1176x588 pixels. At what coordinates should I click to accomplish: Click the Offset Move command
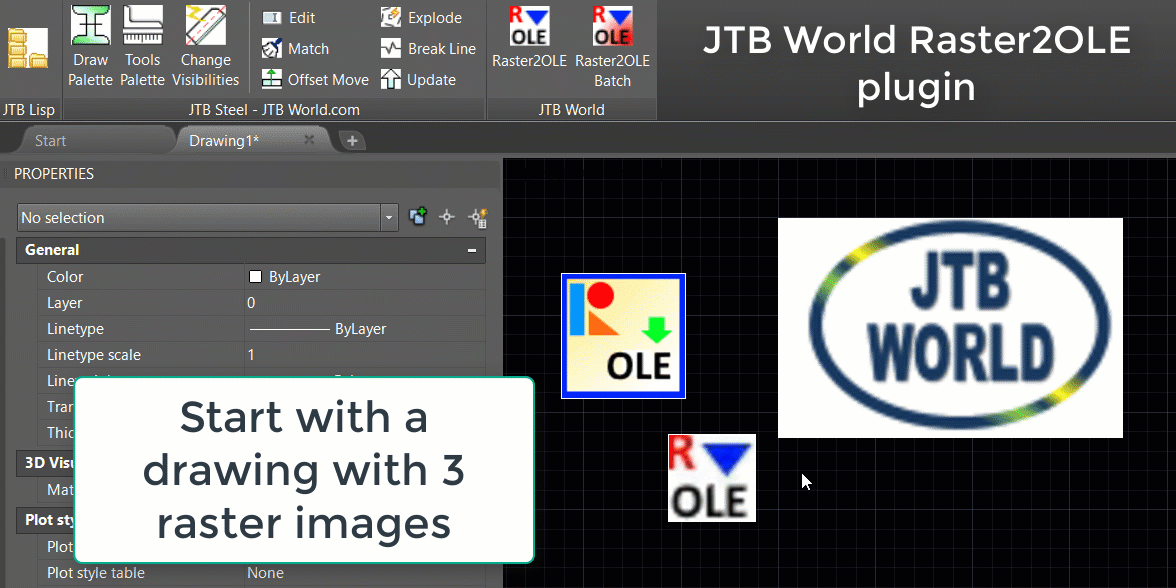tap(315, 80)
